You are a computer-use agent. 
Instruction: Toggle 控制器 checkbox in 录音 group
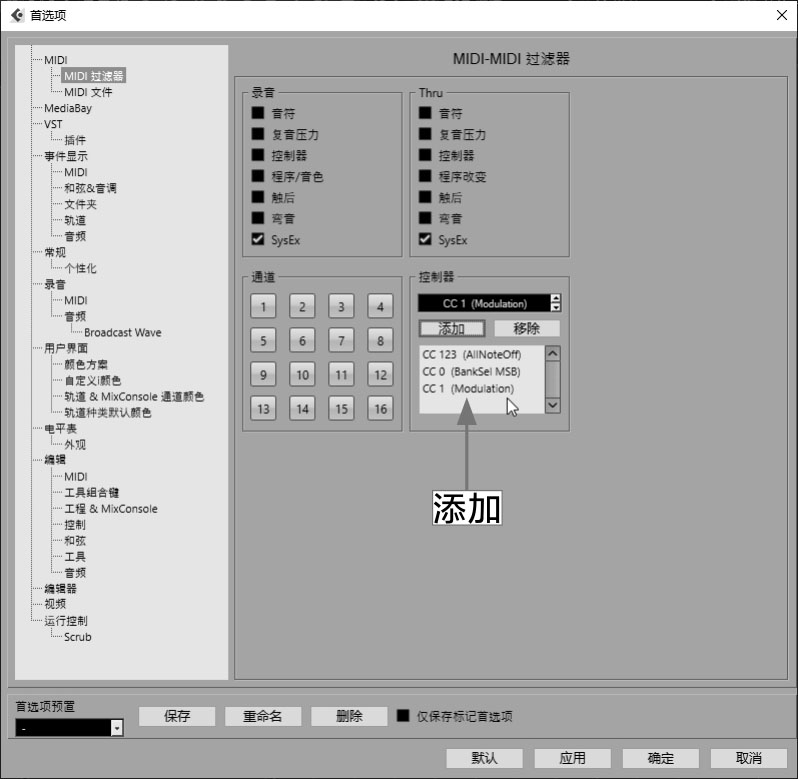258,155
